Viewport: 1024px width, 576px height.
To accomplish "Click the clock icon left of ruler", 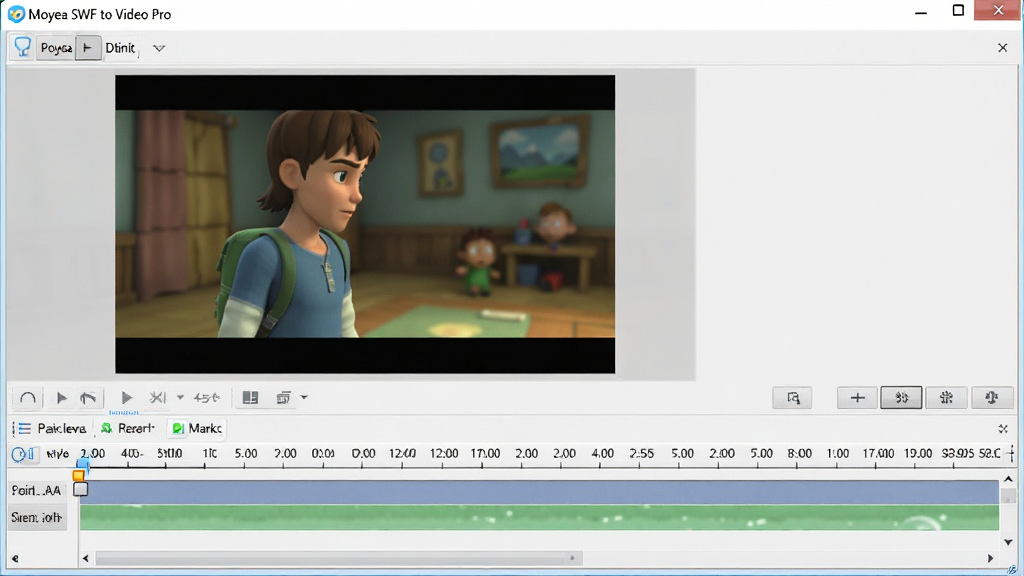I will 18,454.
